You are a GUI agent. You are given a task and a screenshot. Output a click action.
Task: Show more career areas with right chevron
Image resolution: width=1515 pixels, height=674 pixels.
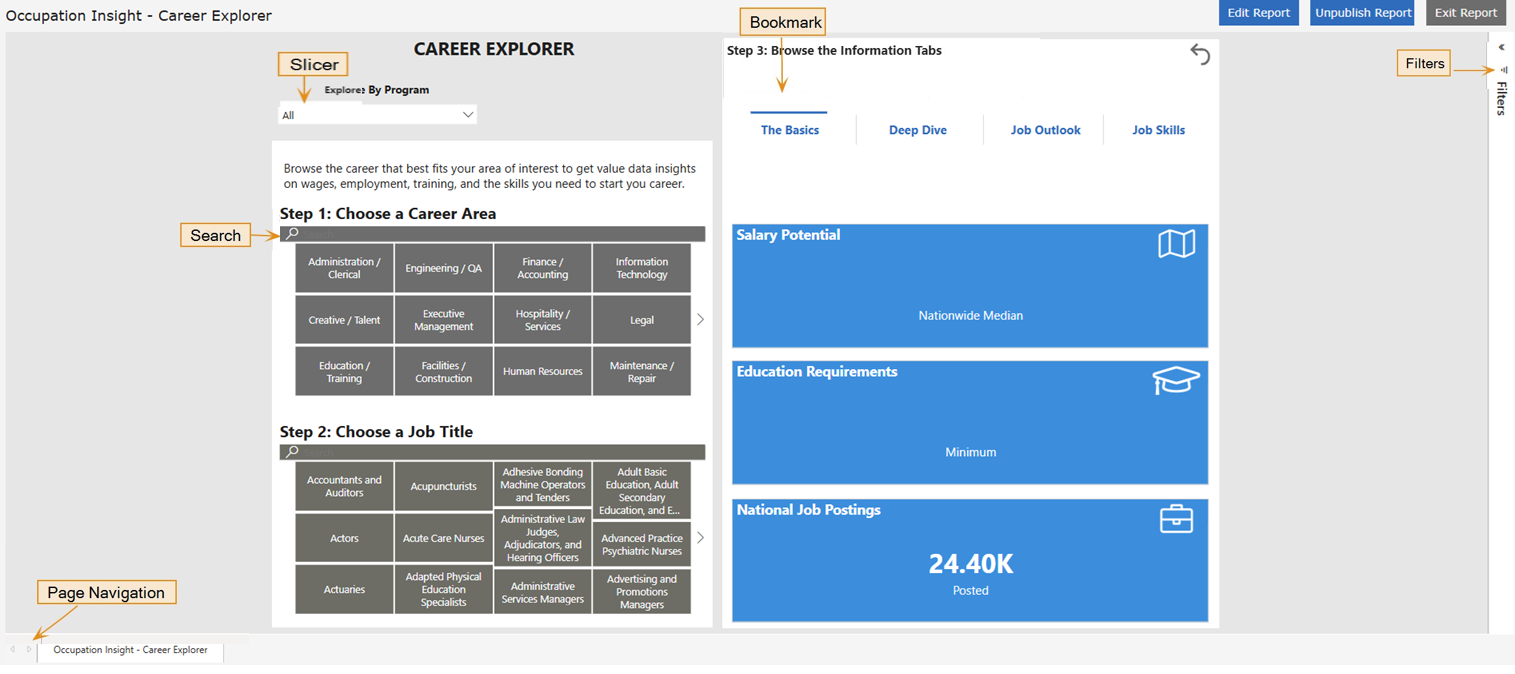click(x=700, y=320)
